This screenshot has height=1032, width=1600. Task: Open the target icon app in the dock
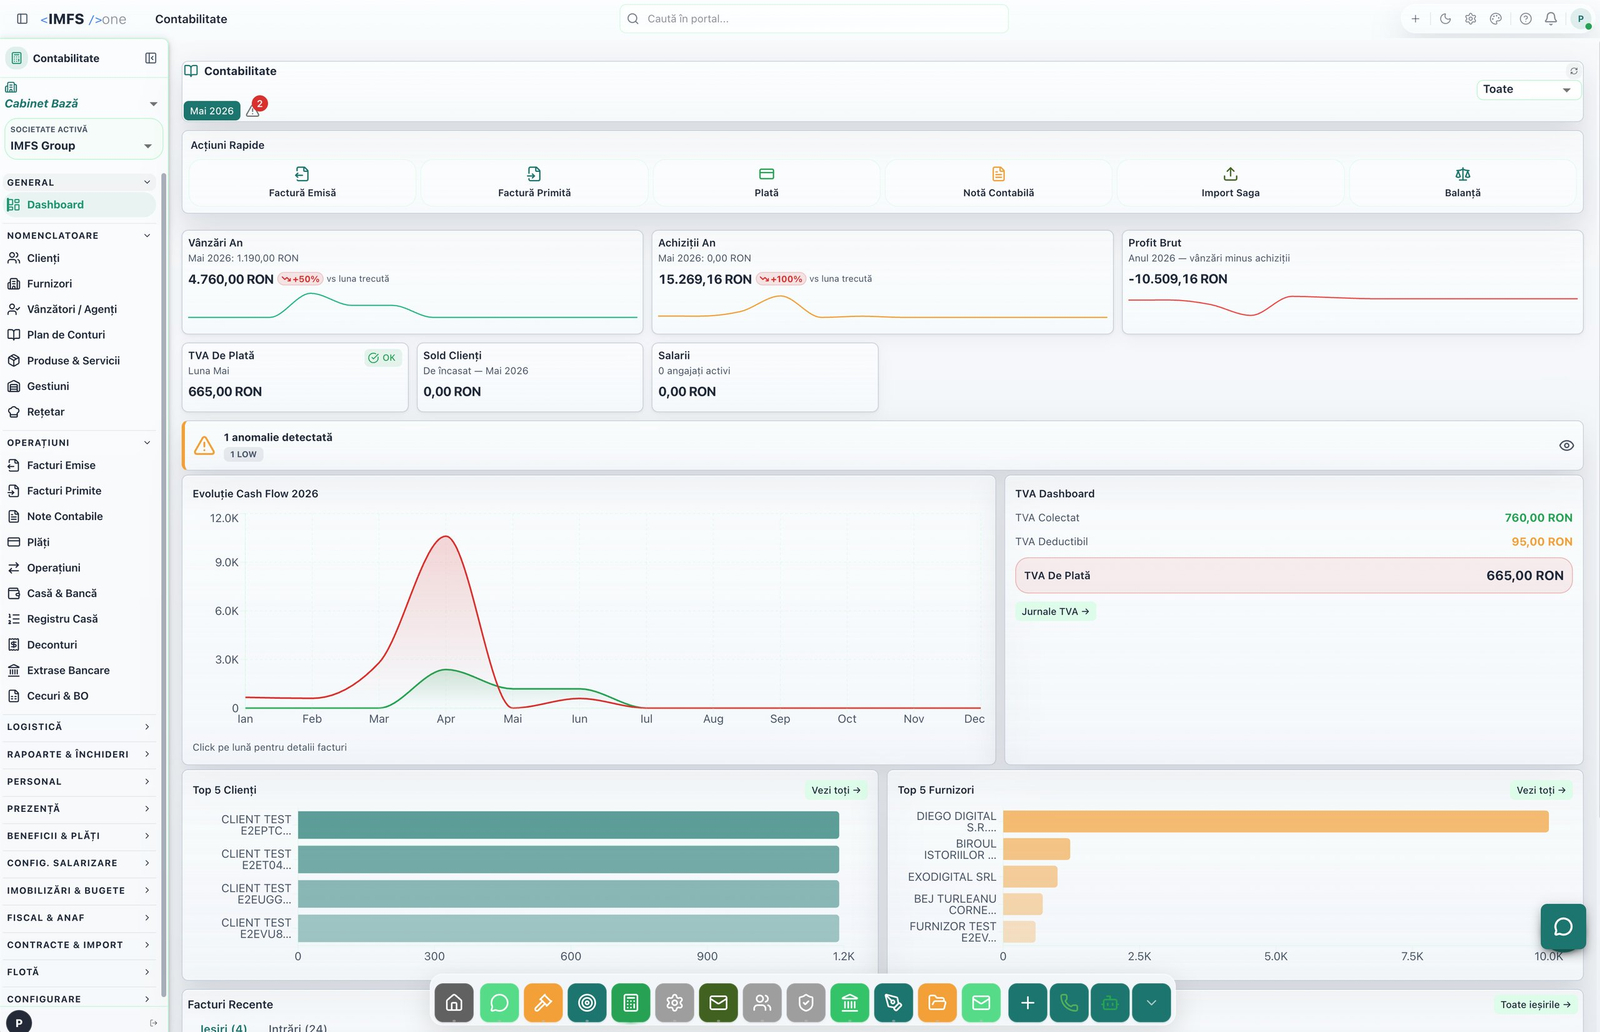(587, 1002)
